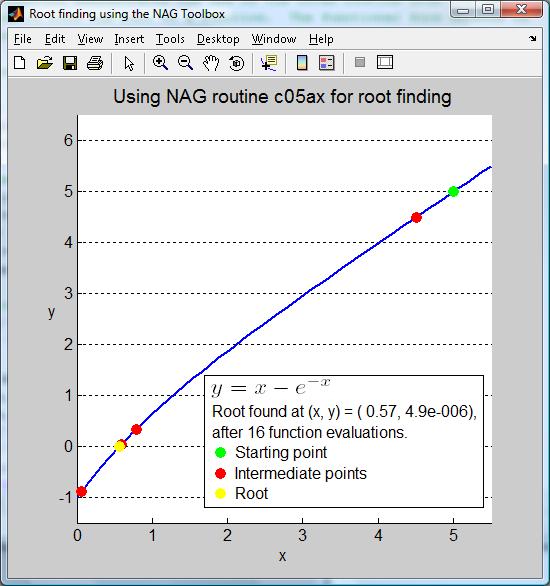Open file with the folder icon
The height and width of the screenshot is (586, 550).
point(45,63)
